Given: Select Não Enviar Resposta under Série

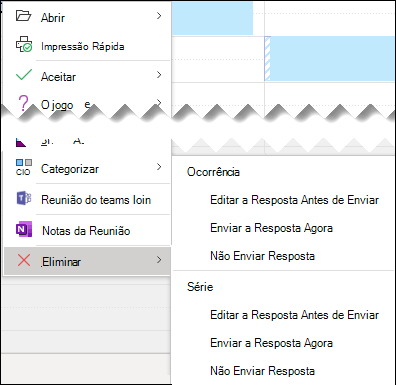Looking at the screenshot, I should tap(262, 371).
